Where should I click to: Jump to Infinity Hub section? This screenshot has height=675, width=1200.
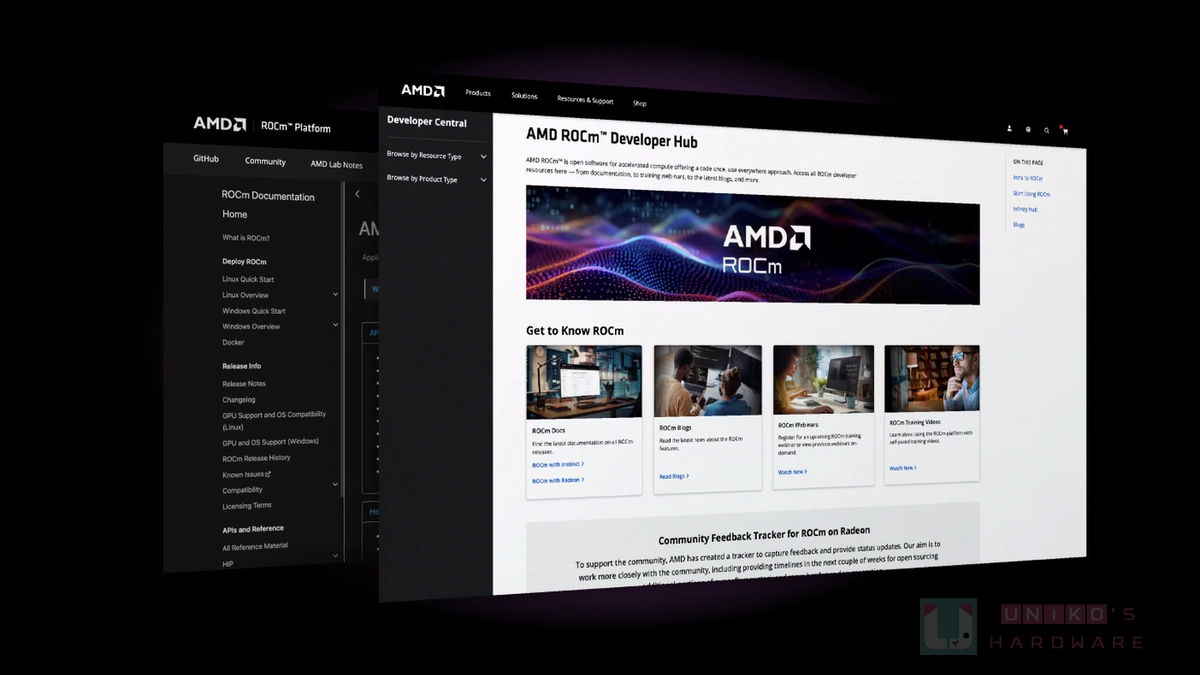coord(1025,209)
